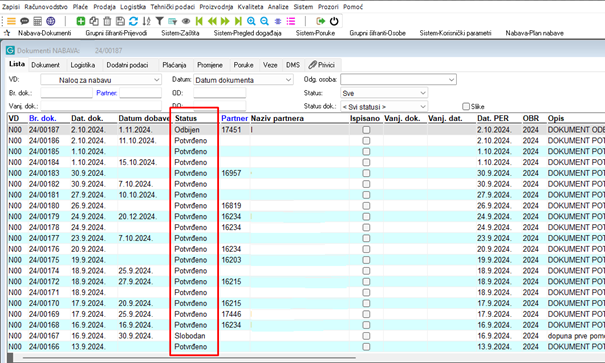Open Nabava-Dokumenti shortcut link
Screen dimensions: 605x363
coord(44,33)
